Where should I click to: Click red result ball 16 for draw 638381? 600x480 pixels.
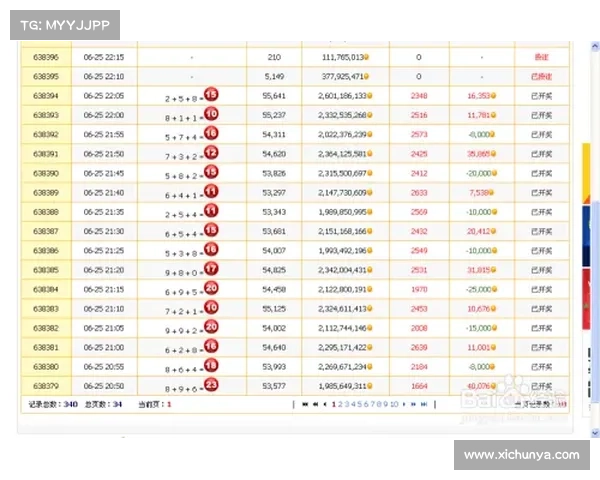click(x=211, y=346)
